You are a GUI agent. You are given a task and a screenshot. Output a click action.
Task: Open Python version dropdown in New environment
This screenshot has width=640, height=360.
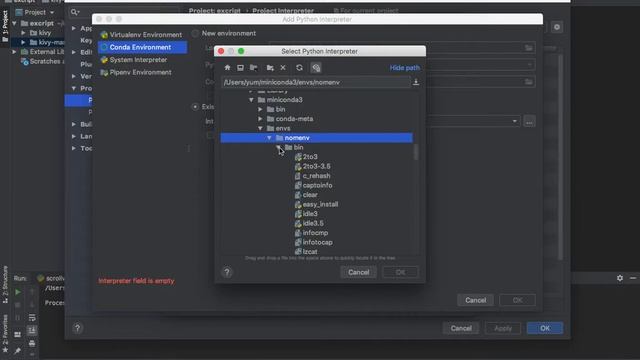[529, 65]
